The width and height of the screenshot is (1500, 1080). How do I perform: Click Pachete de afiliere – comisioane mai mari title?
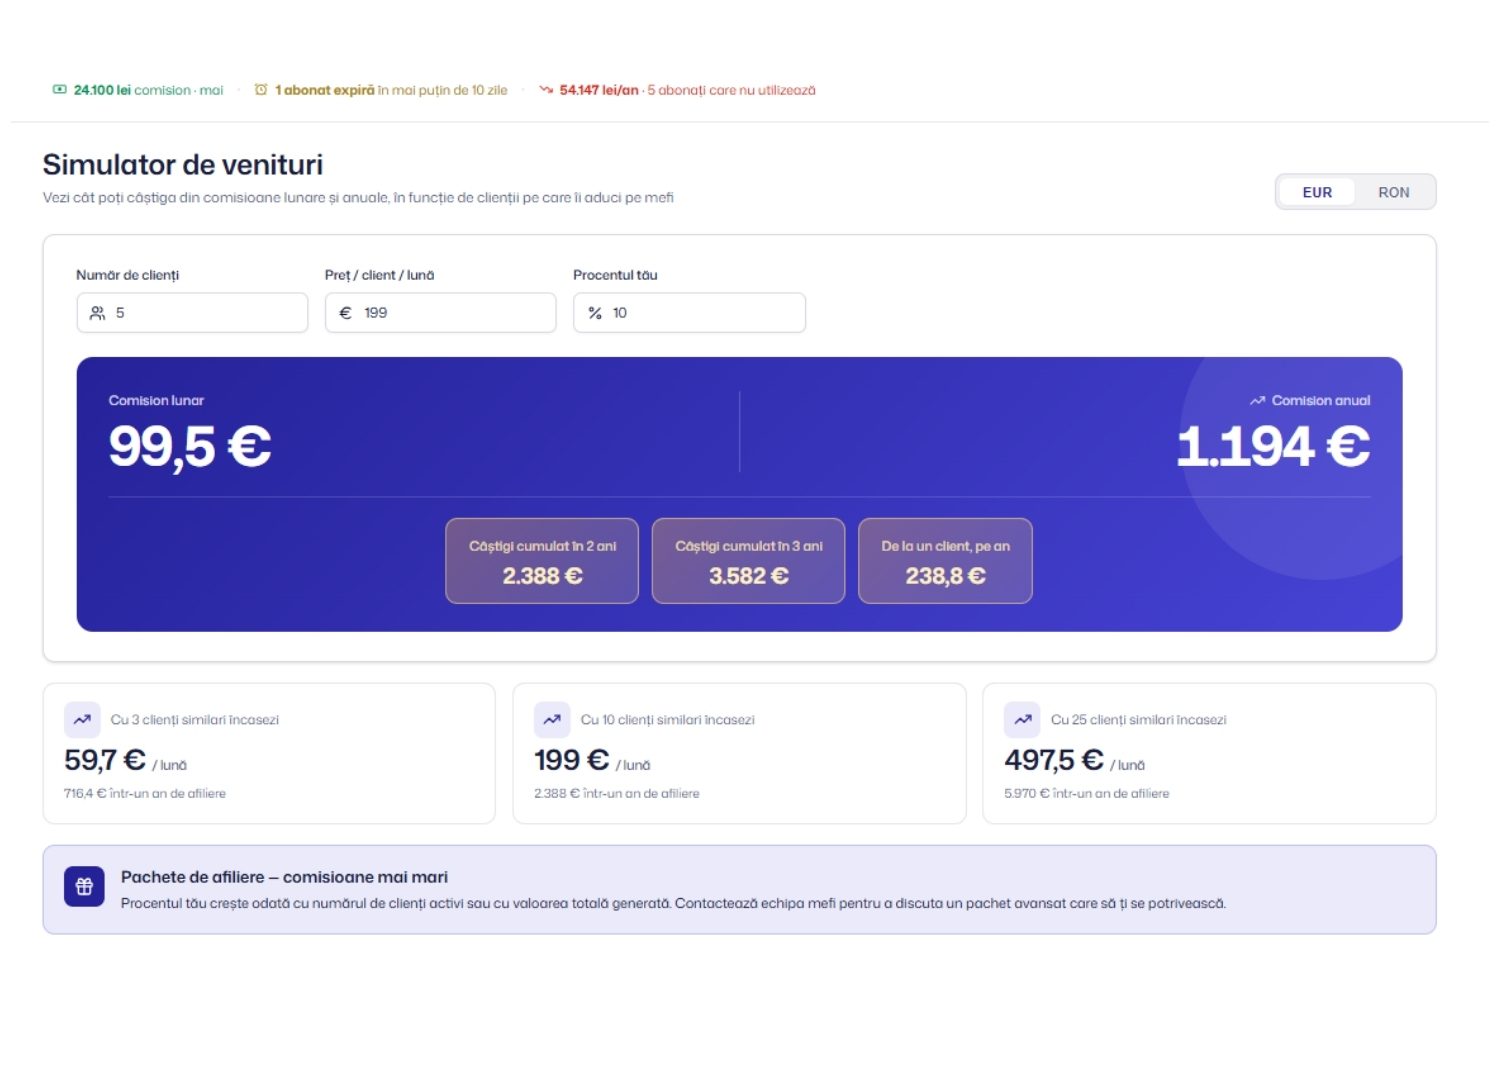(284, 877)
